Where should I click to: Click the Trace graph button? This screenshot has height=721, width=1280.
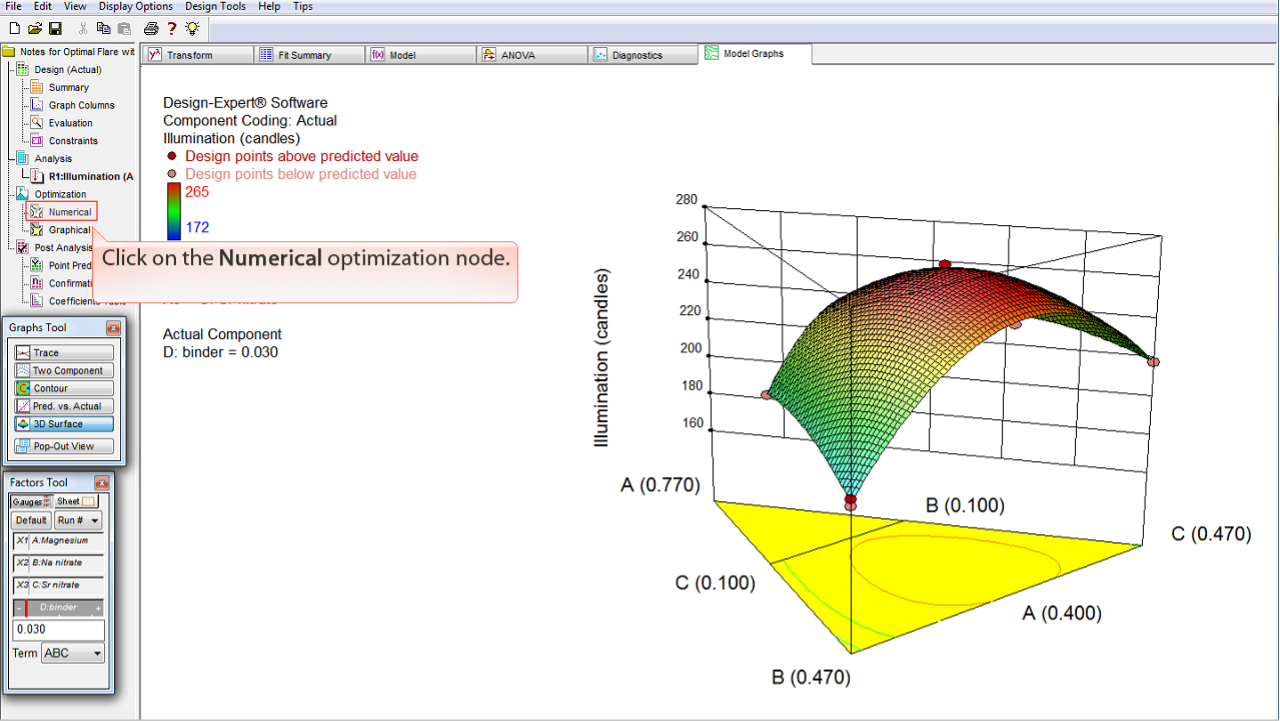tap(64, 353)
